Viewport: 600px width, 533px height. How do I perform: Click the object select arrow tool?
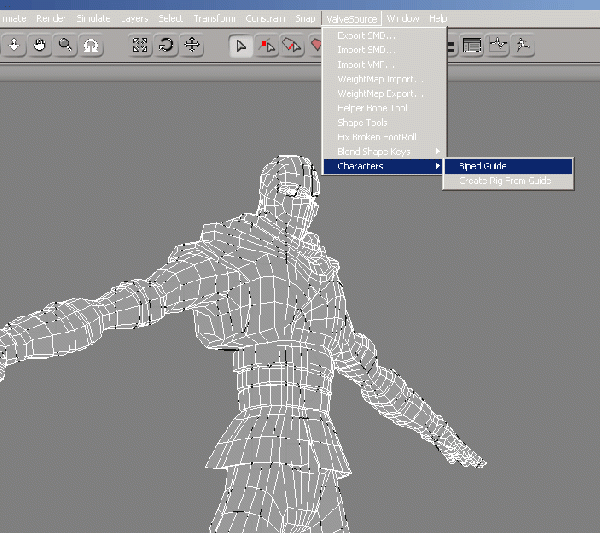241,46
